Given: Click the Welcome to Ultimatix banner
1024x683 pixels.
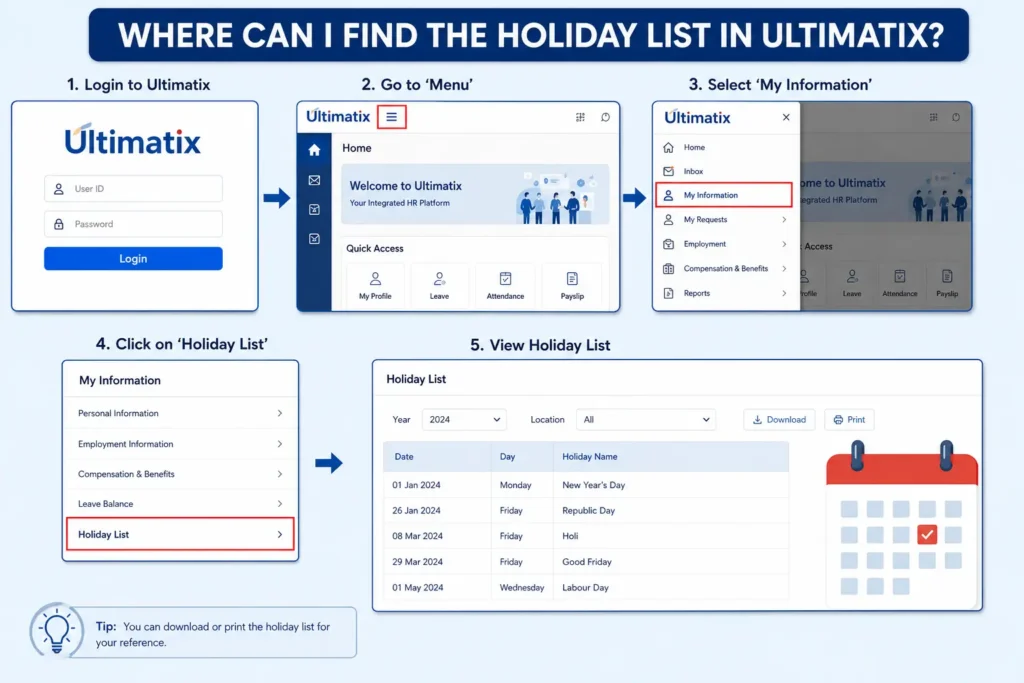Looking at the screenshot, I should (475, 195).
